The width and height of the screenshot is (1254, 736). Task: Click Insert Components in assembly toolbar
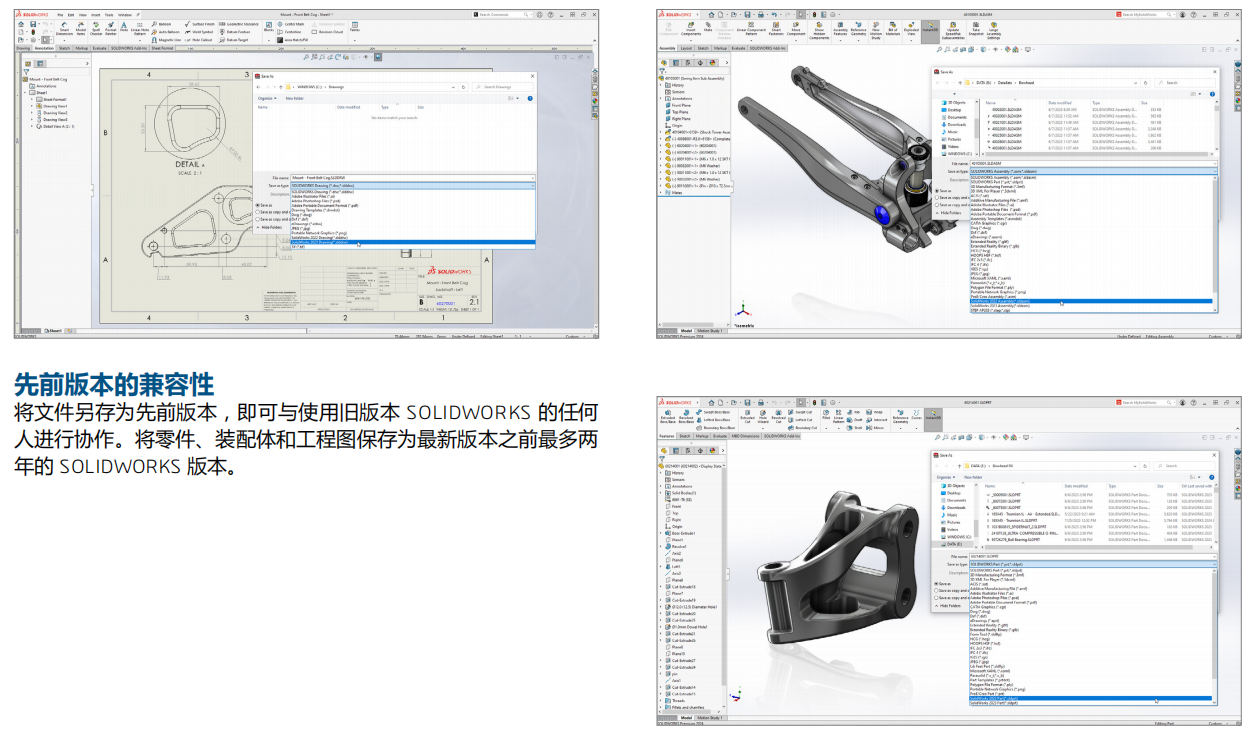tap(691, 30)
